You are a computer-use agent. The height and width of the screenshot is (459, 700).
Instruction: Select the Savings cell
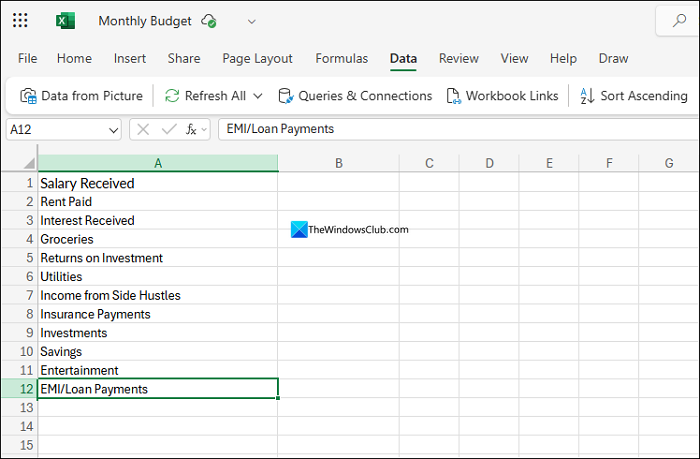click(x=158, y=352)
